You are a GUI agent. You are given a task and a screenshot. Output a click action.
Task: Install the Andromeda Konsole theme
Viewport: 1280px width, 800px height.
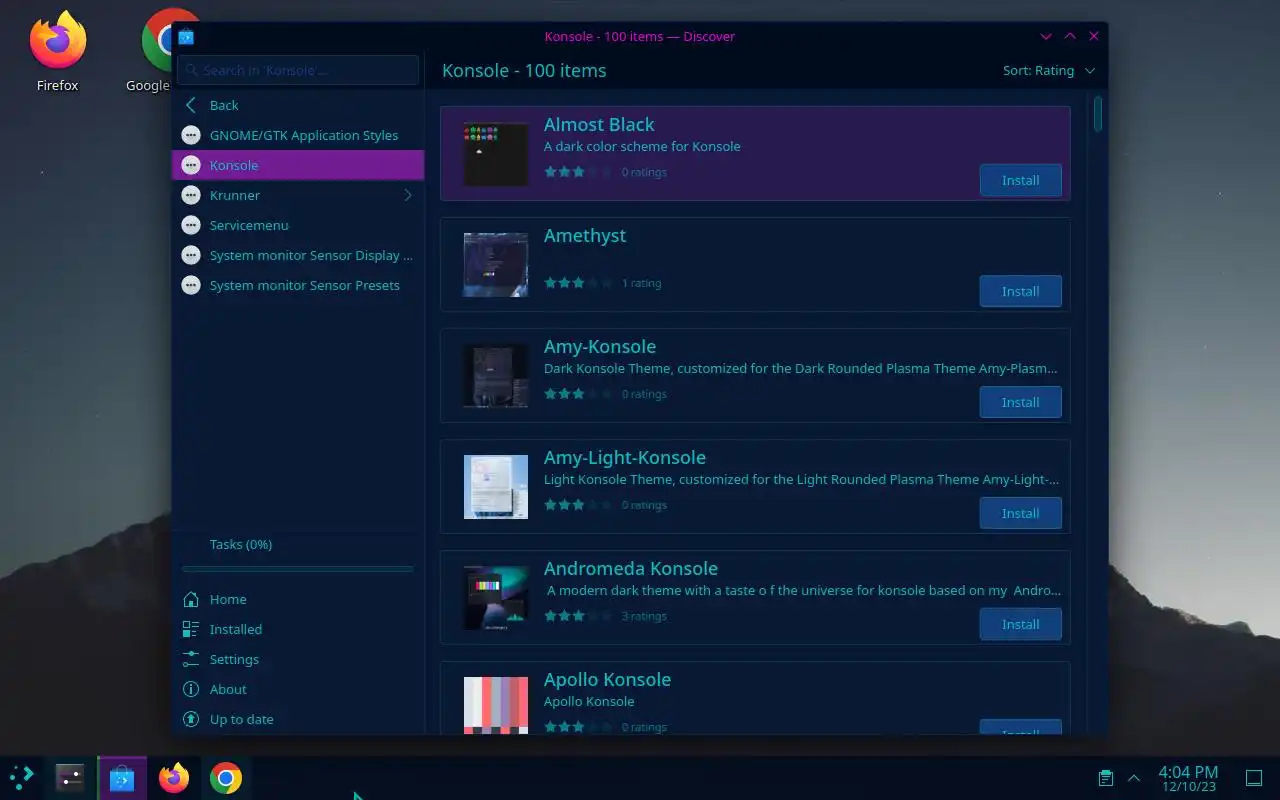click(x=1020, y=625)
